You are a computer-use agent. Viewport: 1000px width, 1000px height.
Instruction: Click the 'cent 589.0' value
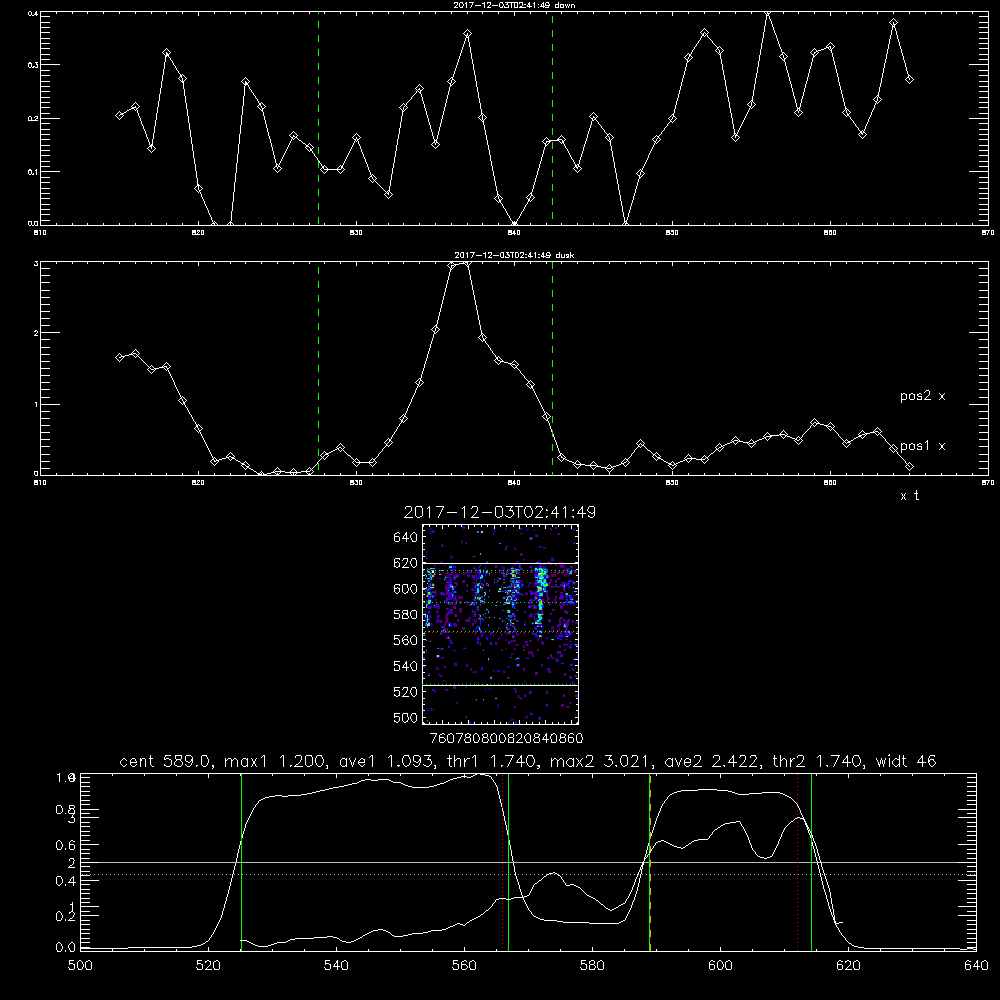coord(165,761)
